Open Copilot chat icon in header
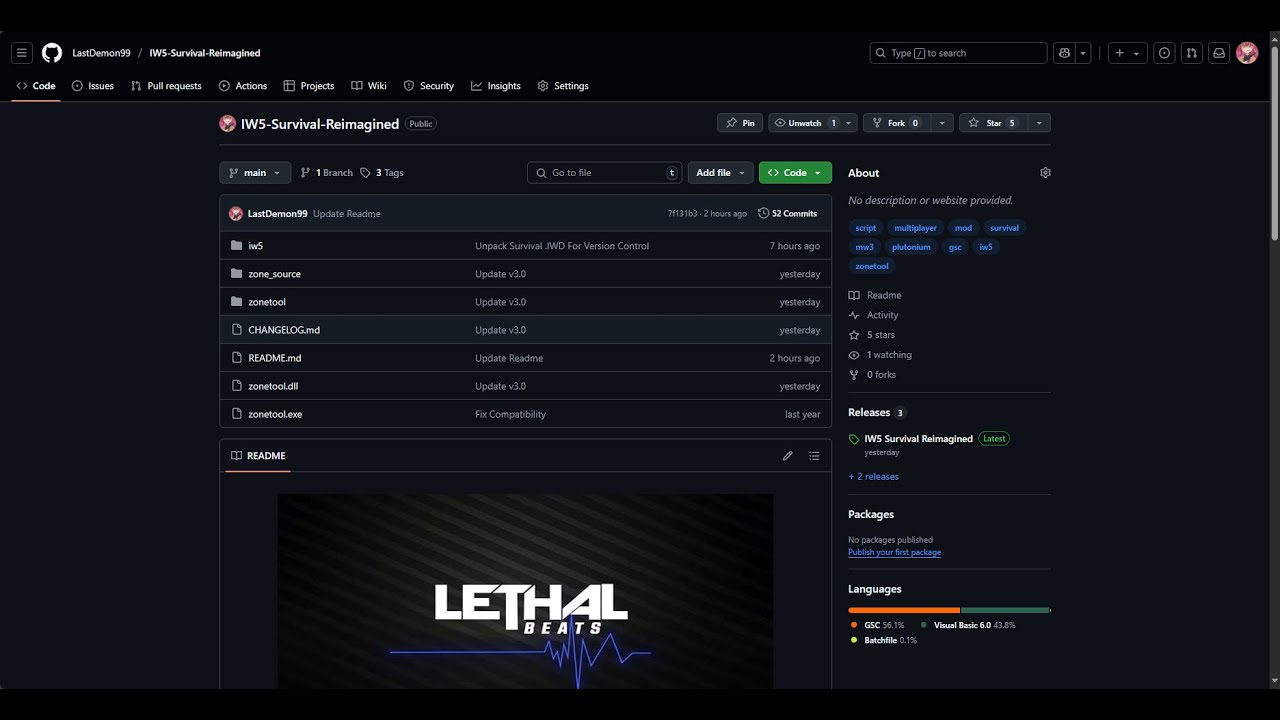This screenshot has height=720, width=1280. click(x=1065, y=53)
